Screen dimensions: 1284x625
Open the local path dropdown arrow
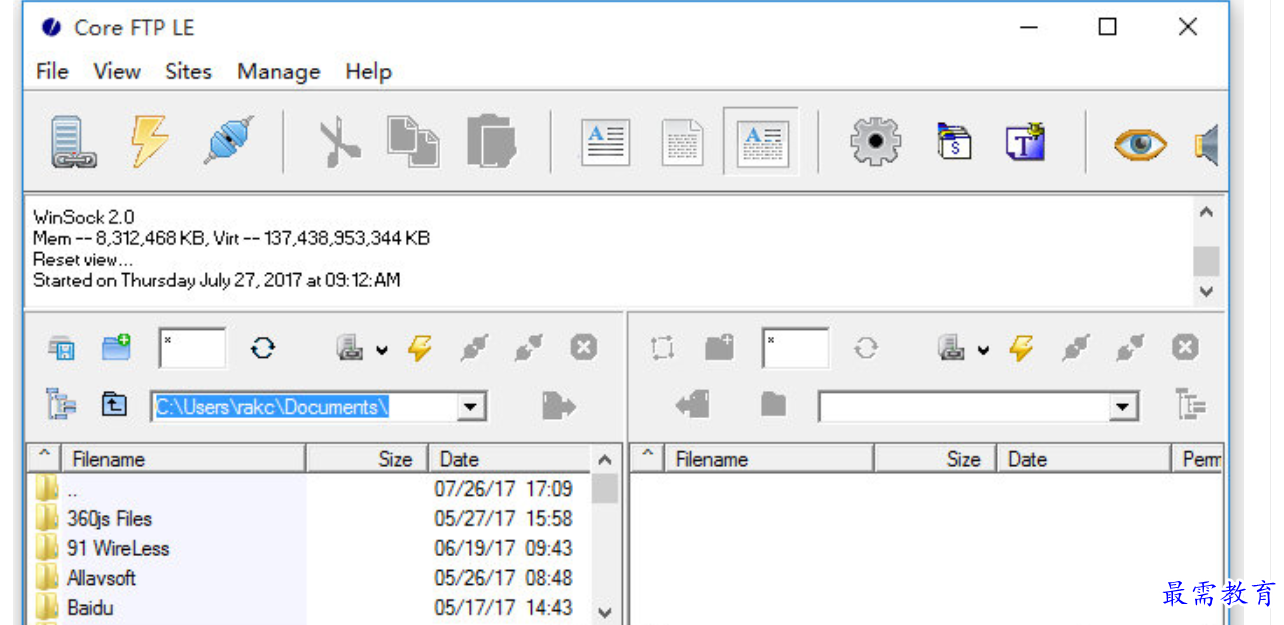(471, 407)
